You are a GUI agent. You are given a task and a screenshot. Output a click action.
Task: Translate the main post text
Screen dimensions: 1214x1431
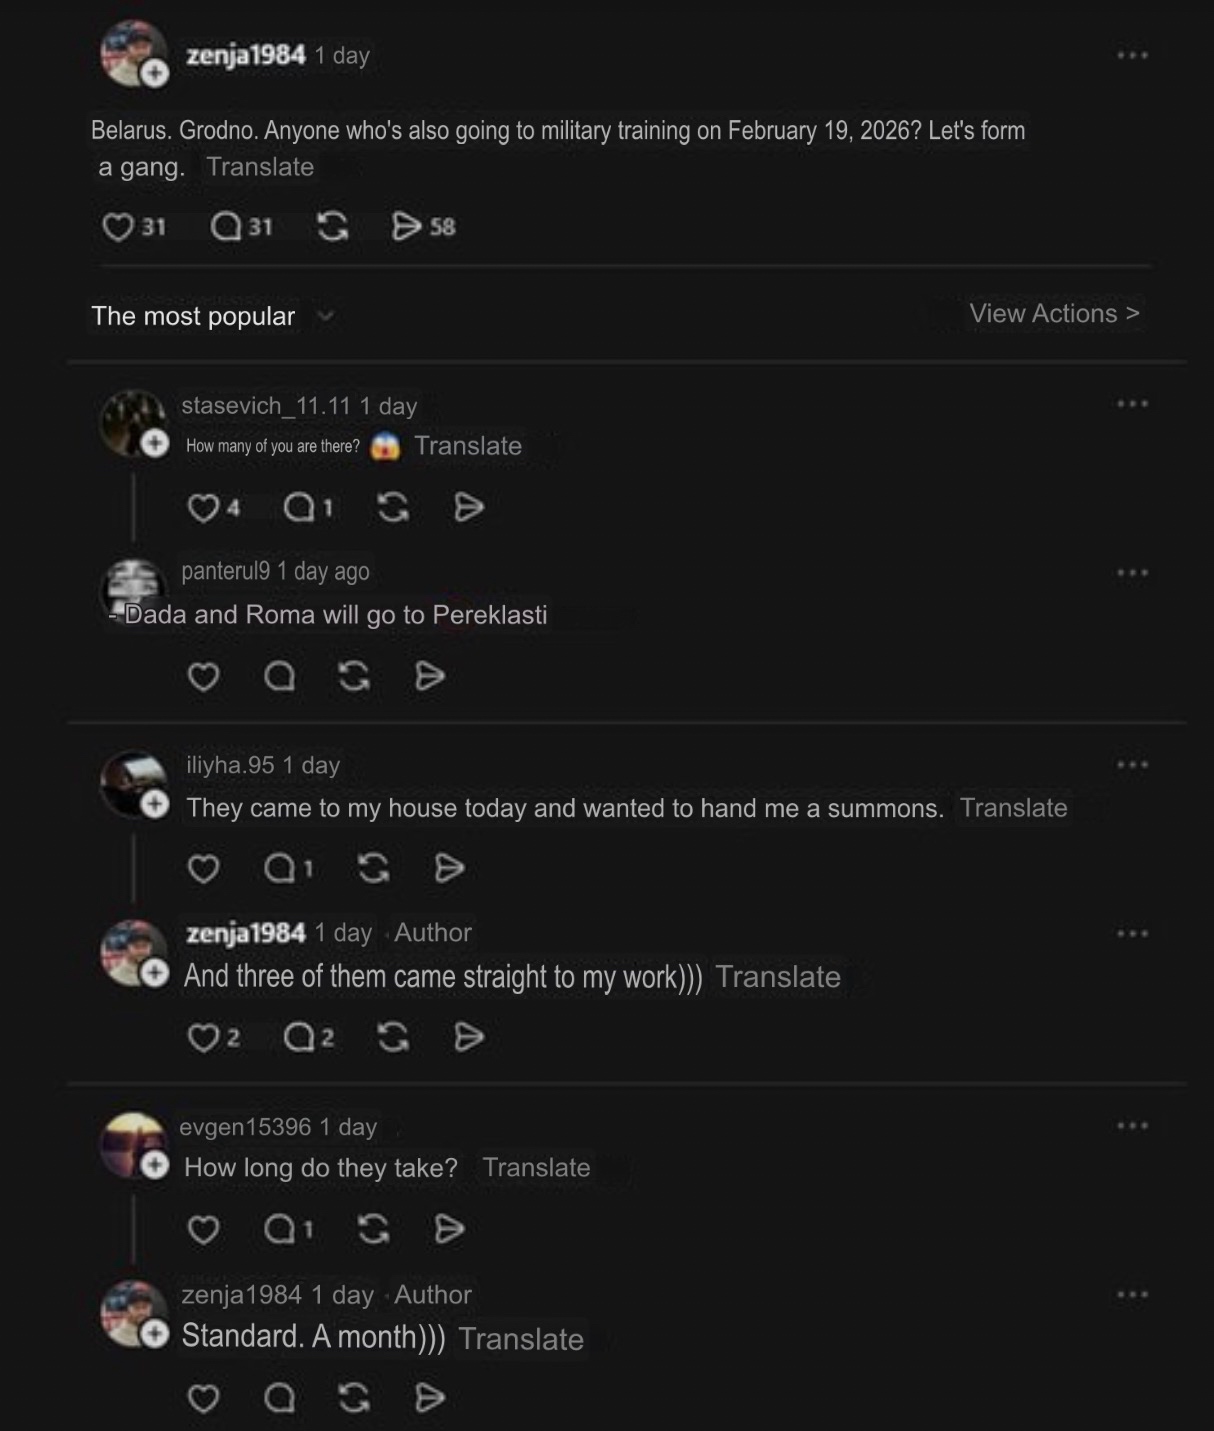[x=260, y=167]
